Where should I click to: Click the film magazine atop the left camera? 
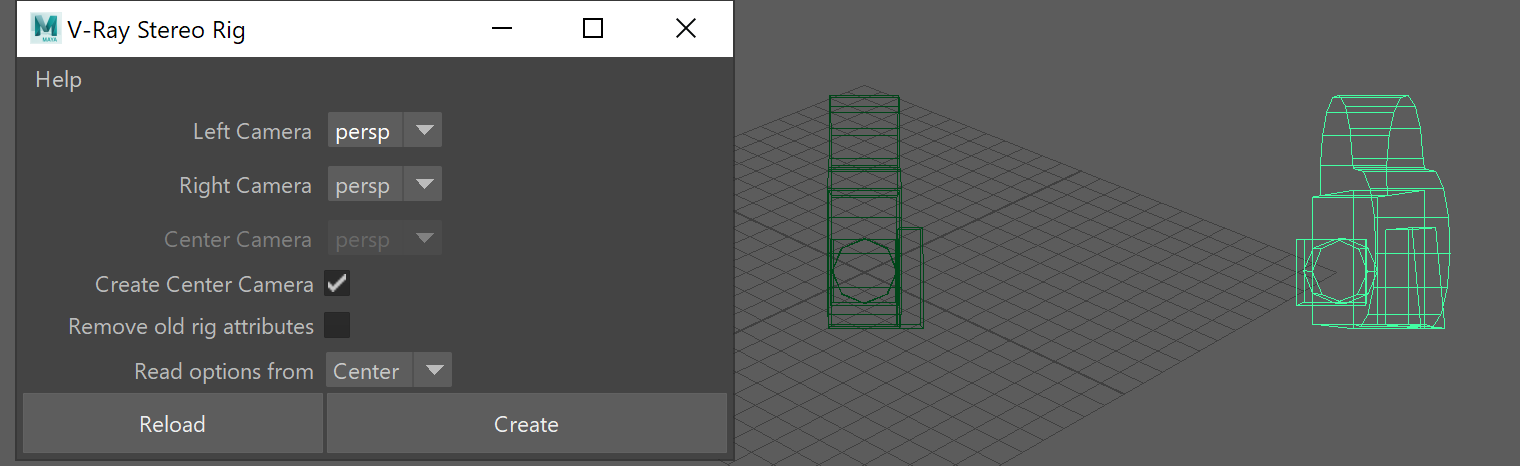(864, 130)
